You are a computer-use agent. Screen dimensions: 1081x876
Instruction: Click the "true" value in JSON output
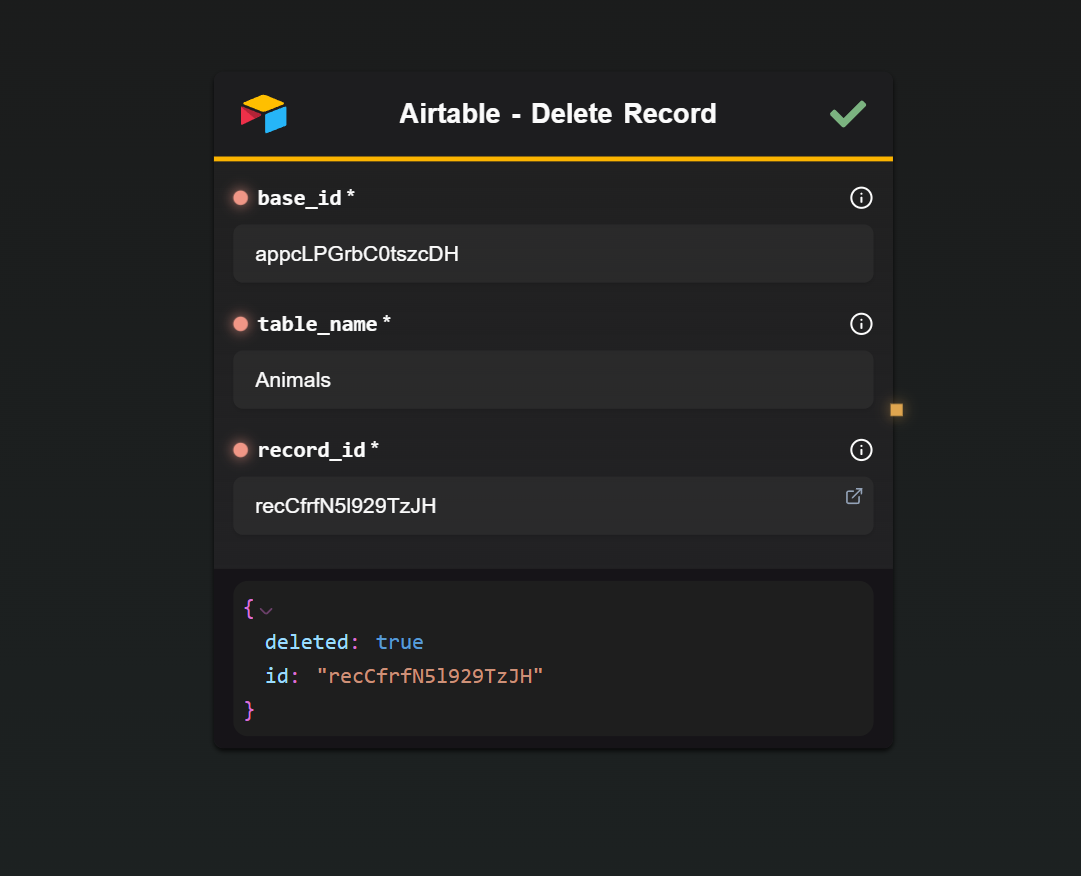[400, 642]
